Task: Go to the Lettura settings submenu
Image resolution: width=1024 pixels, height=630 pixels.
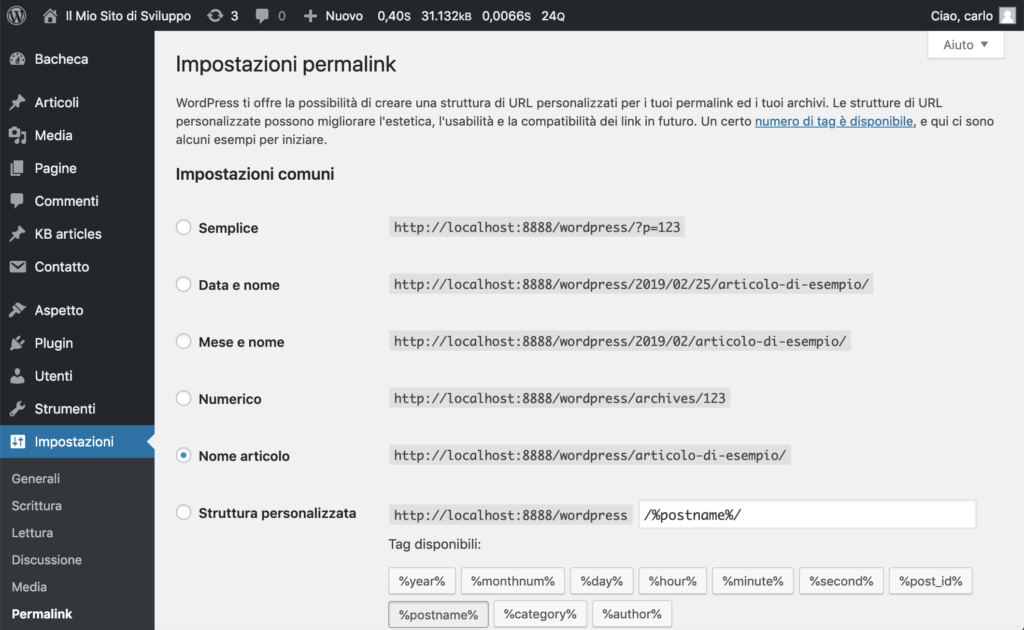Action: (32, 533)
